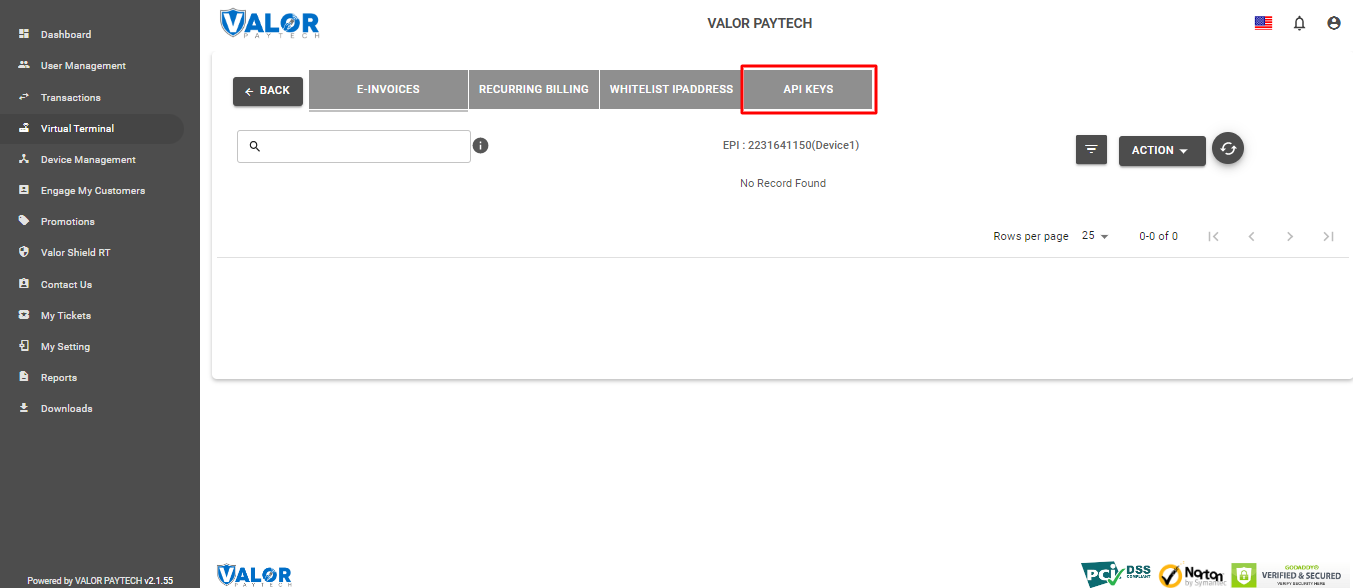Click the Promotions tag icon
Screen dimensions: 1353x588
point(24,221)
